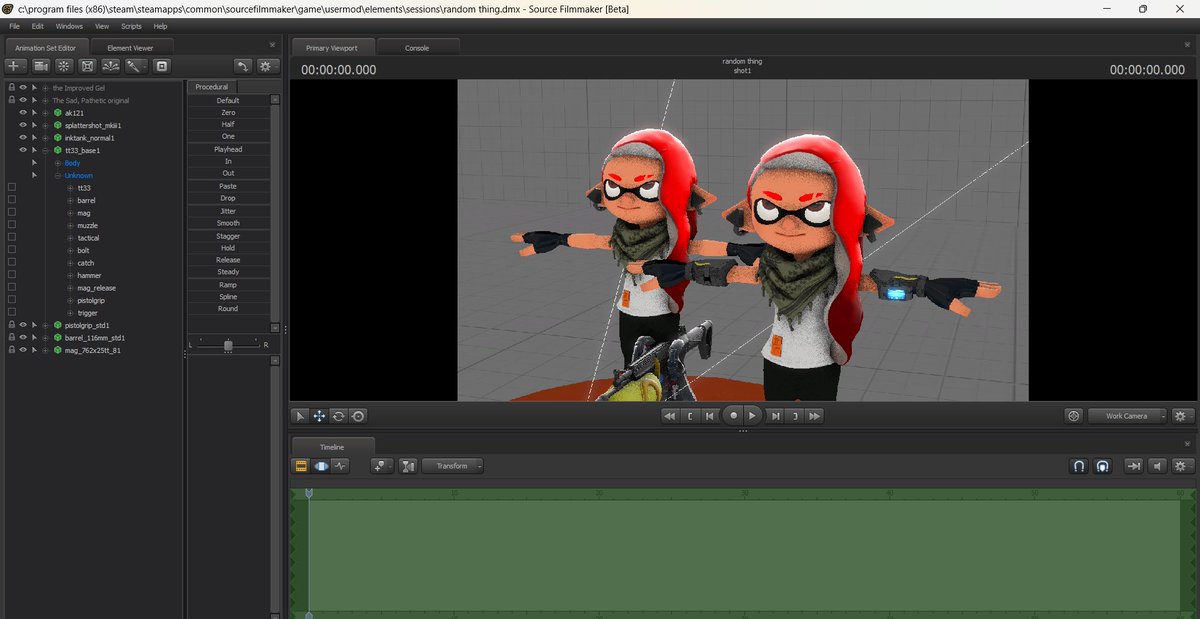Viewport: 1200px width, 619px height.
Task: Open the File menu
Action: click(x=14, y=26)
